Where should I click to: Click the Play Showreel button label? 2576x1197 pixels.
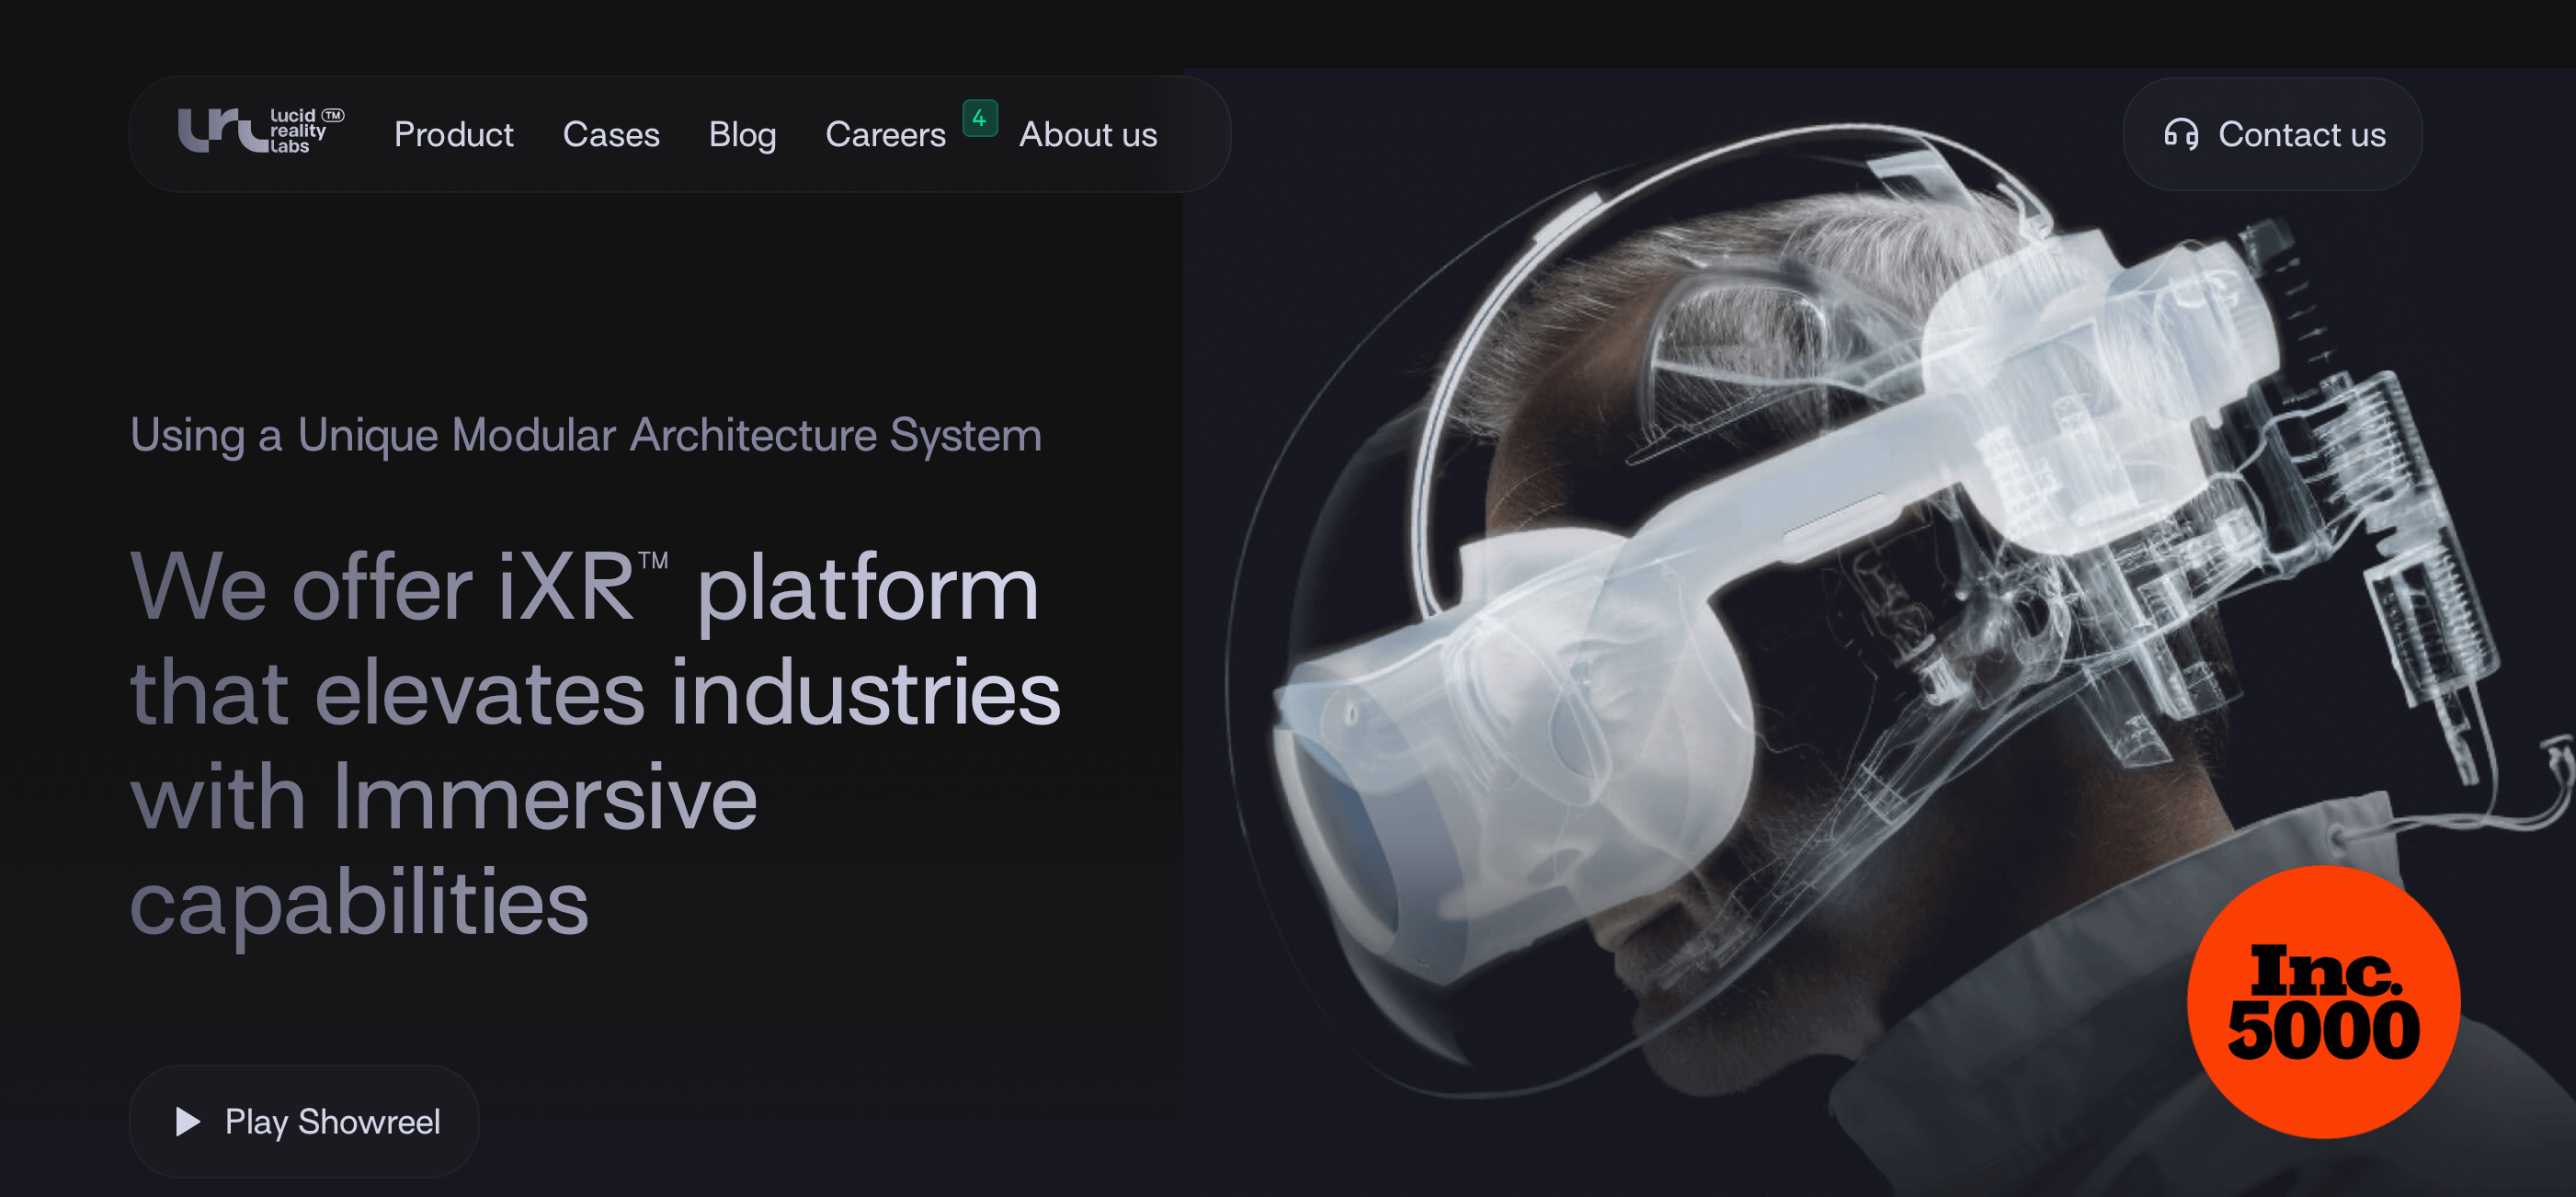point(332,1122)
